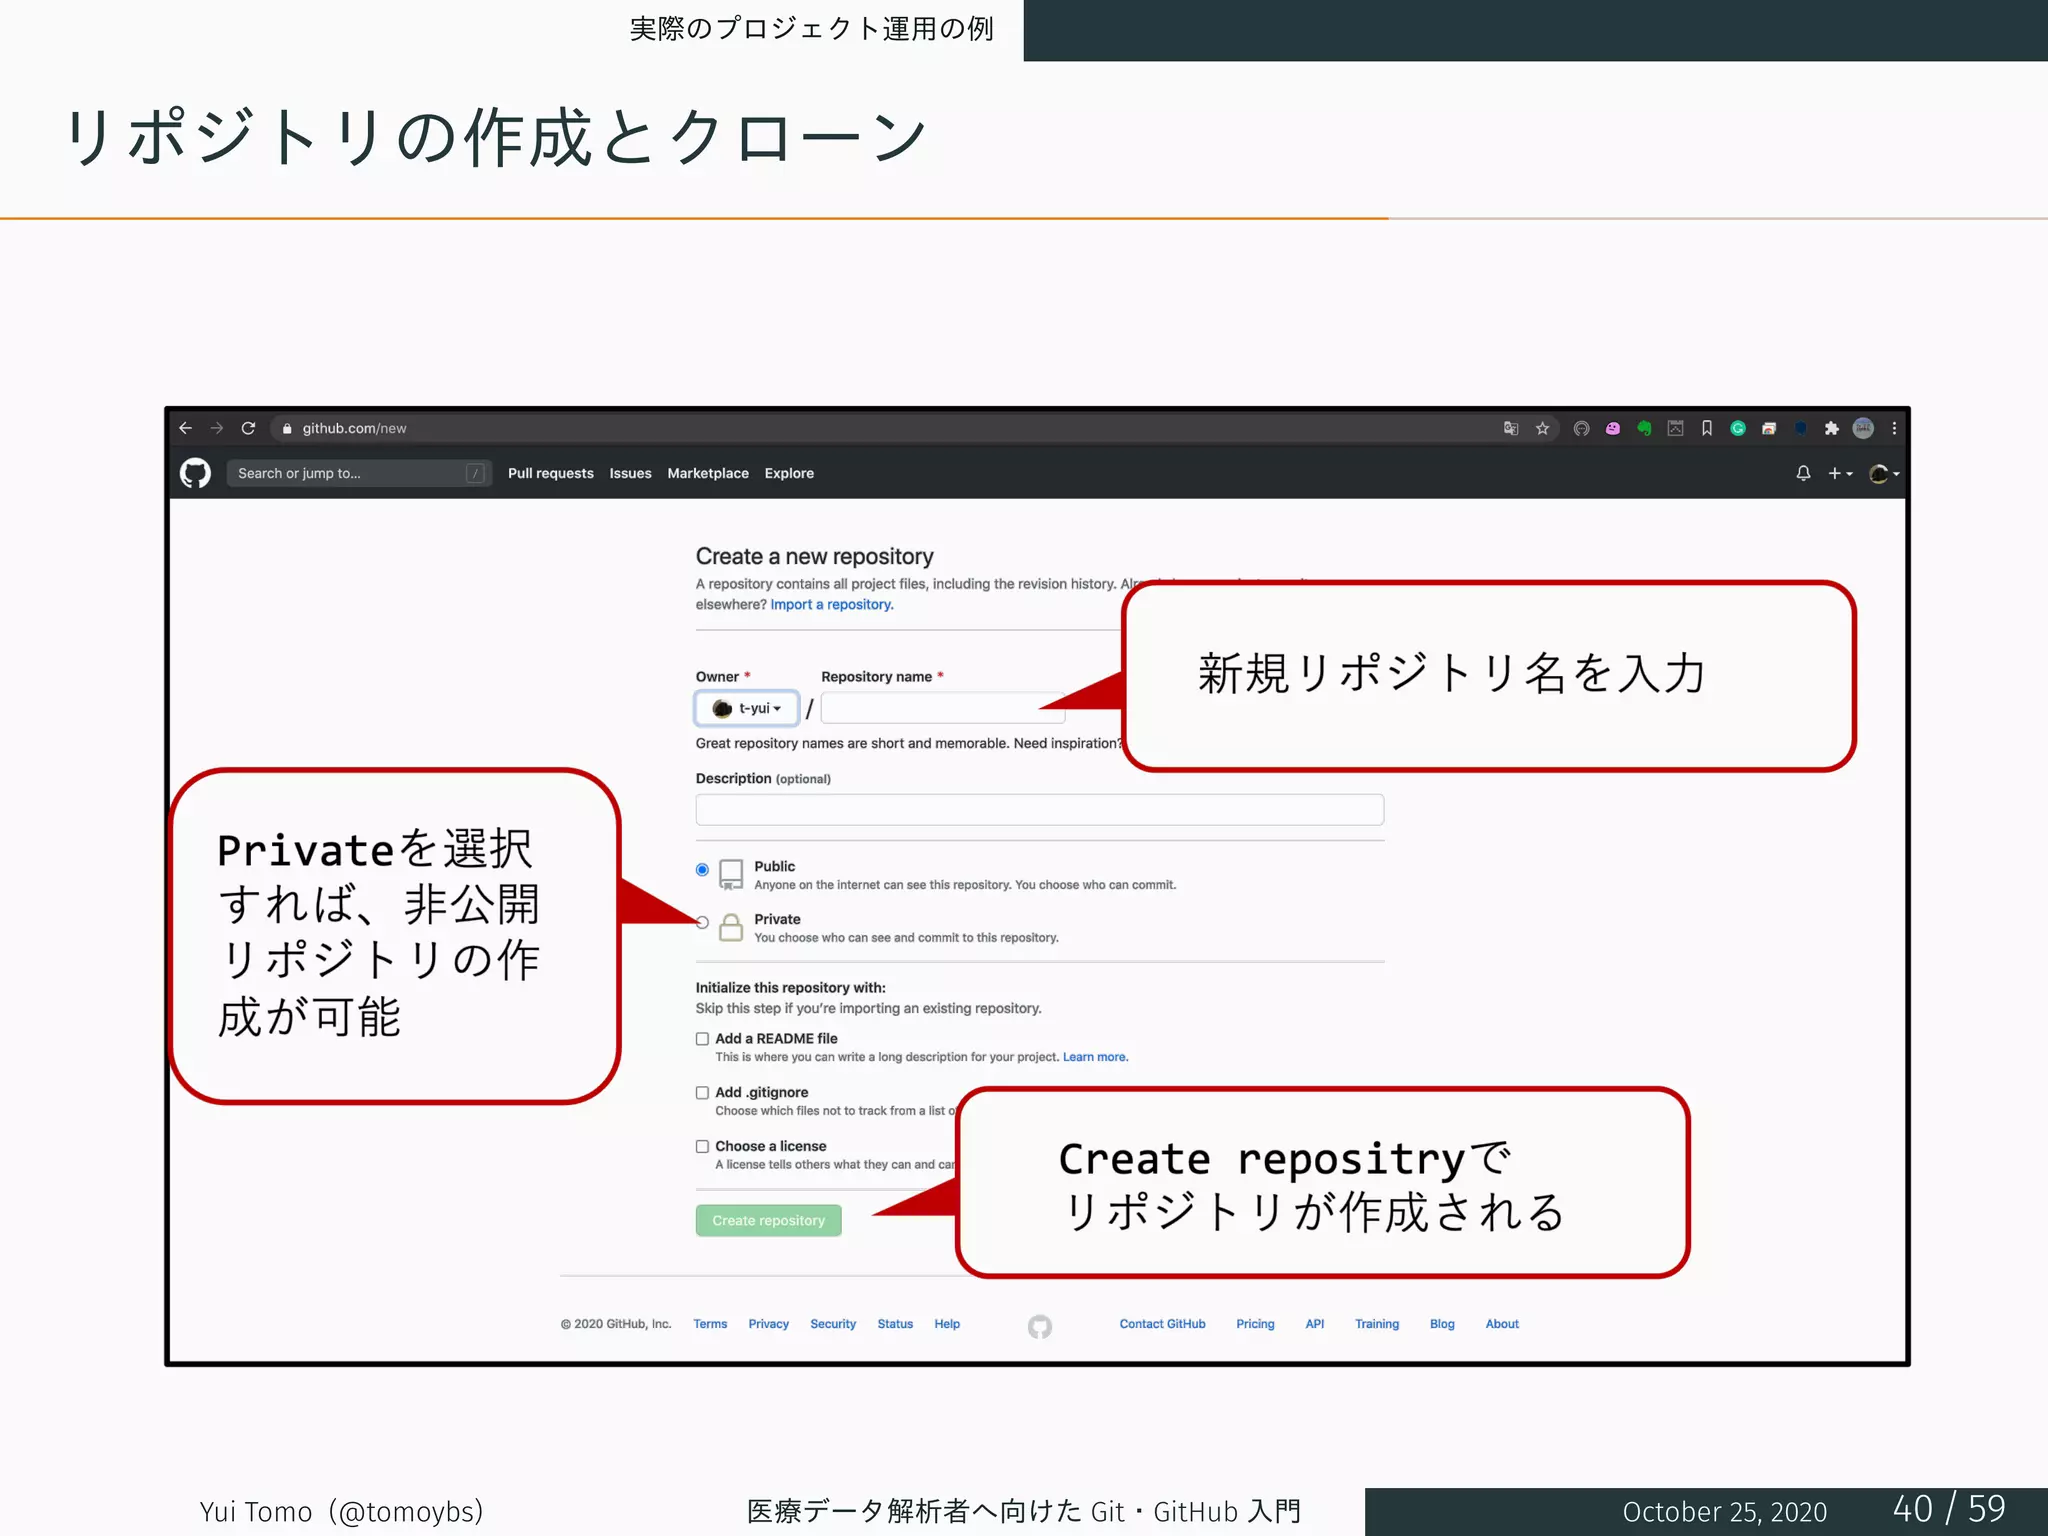Click Learn more link under README
2048x1536 pixels.
[1095, 1057]
